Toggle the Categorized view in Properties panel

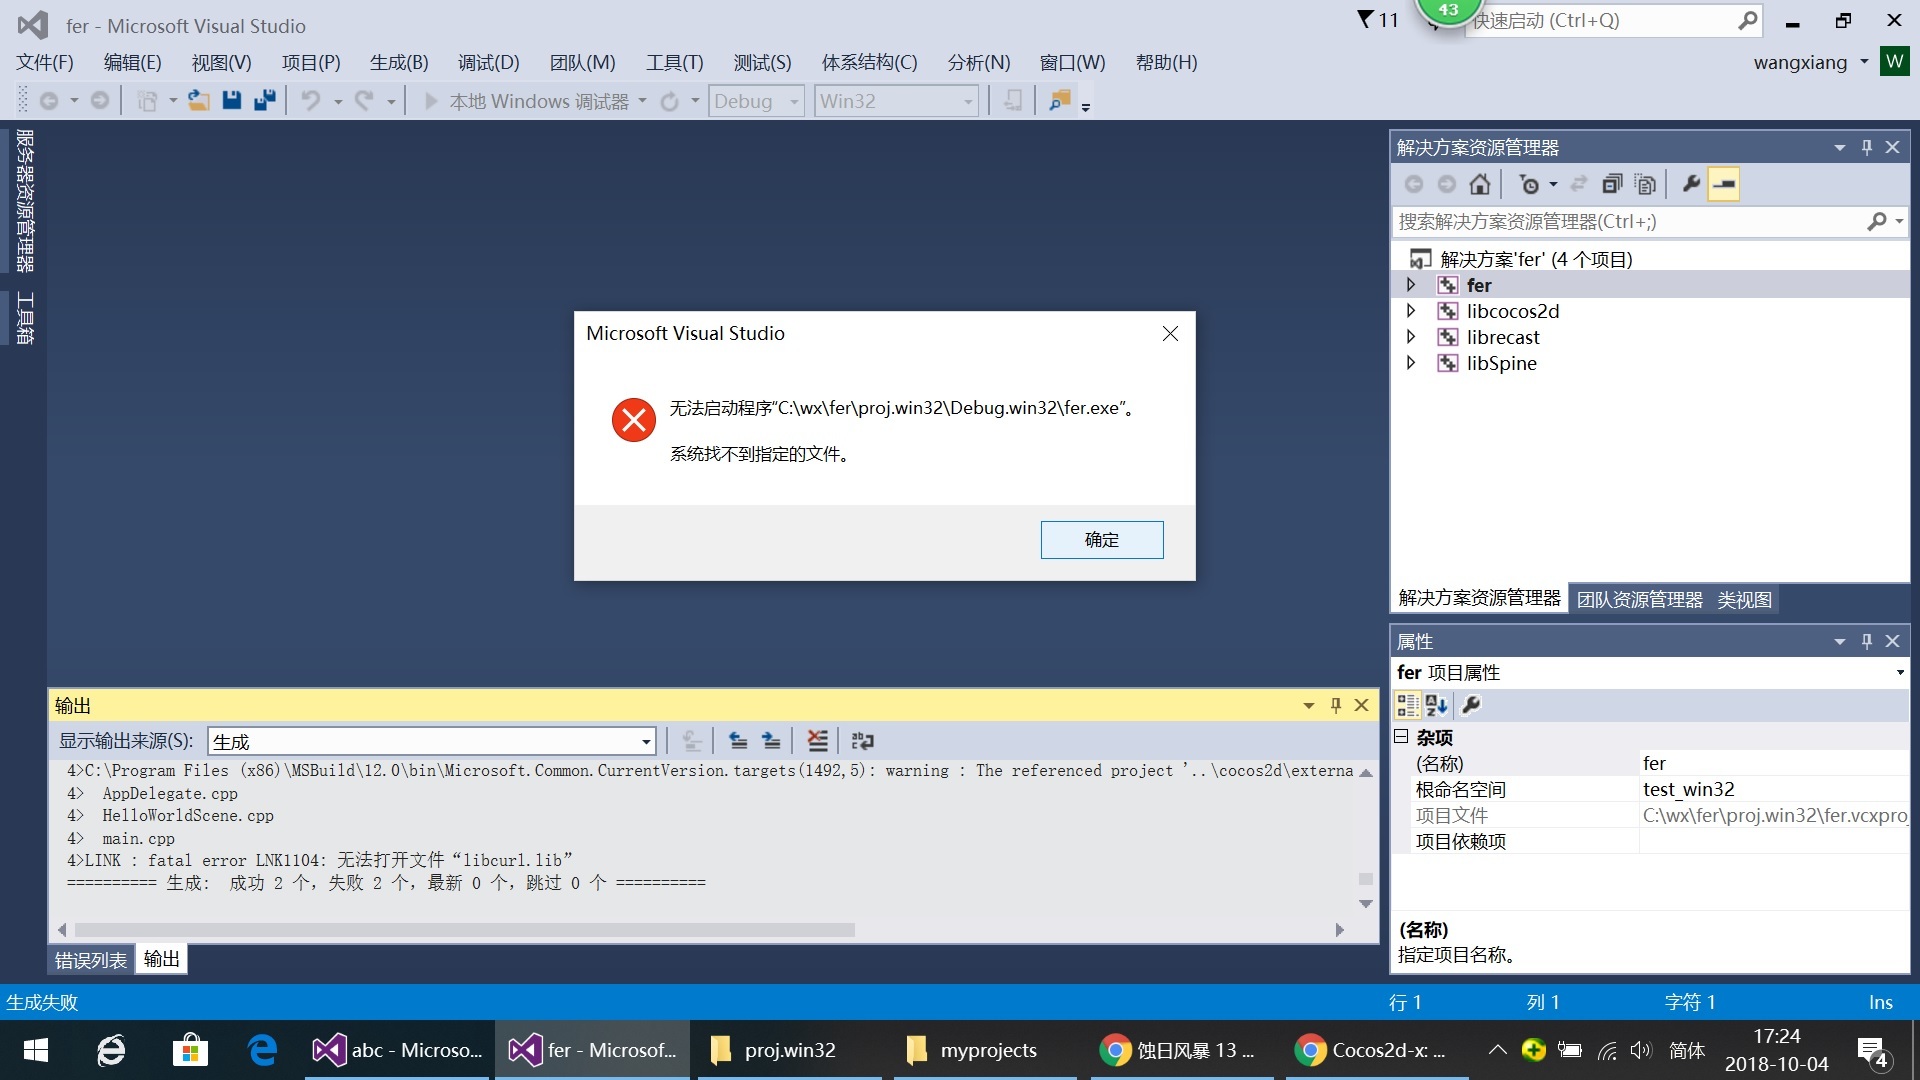coord(1407,705)
